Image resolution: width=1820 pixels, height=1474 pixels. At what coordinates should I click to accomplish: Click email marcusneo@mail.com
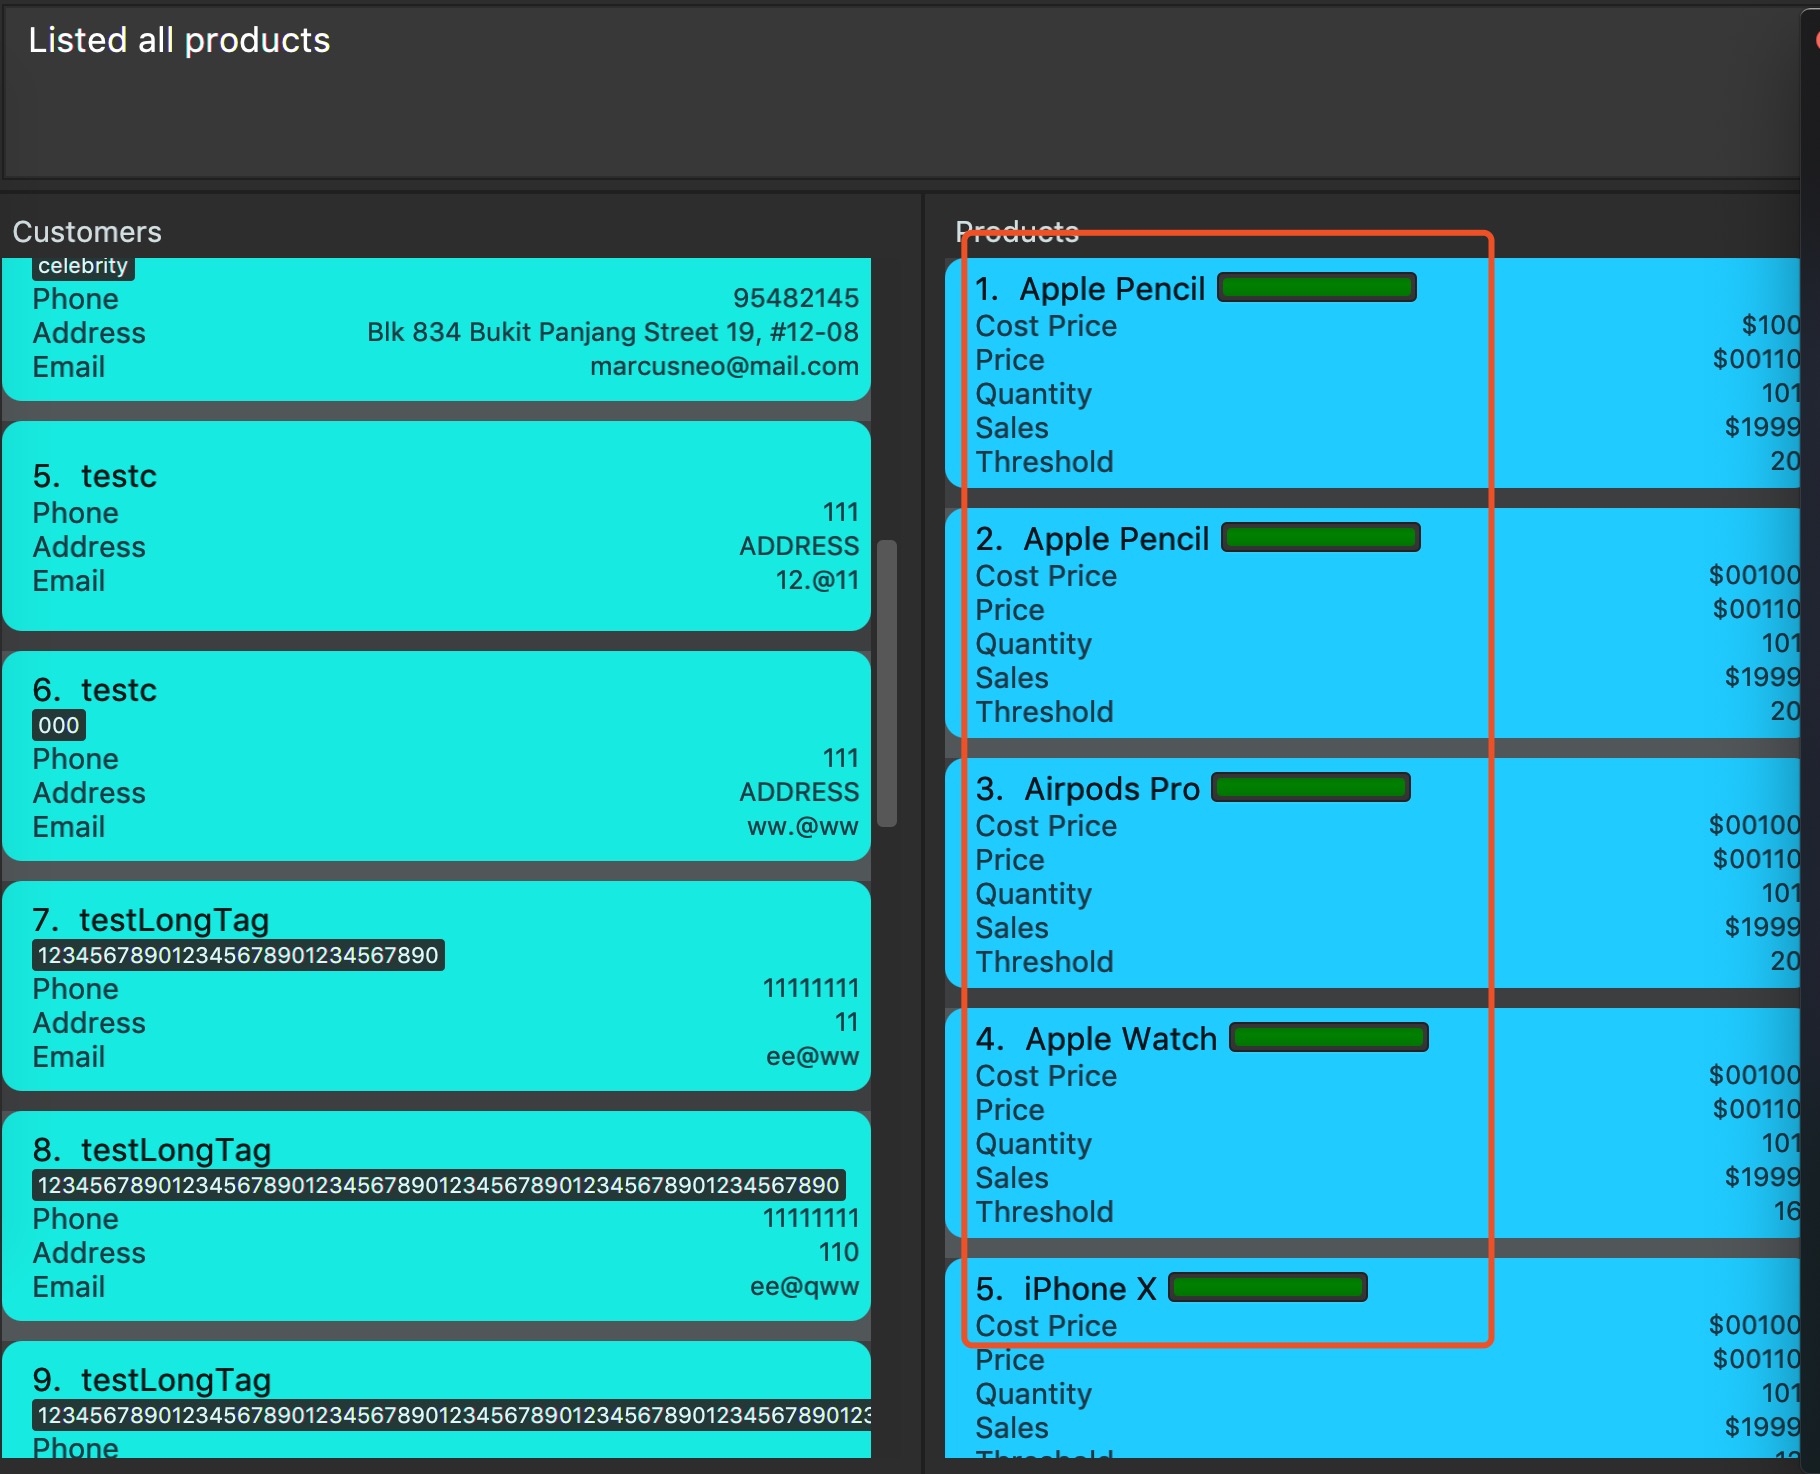point(725,366)
